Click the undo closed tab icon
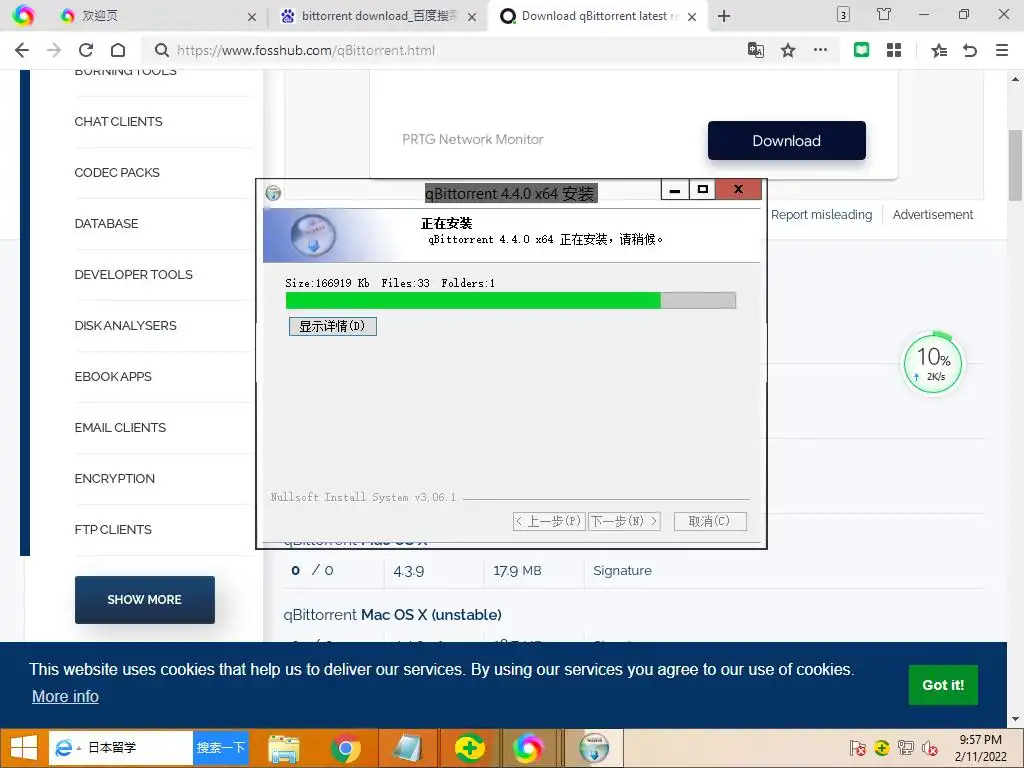 coord(970,50)
